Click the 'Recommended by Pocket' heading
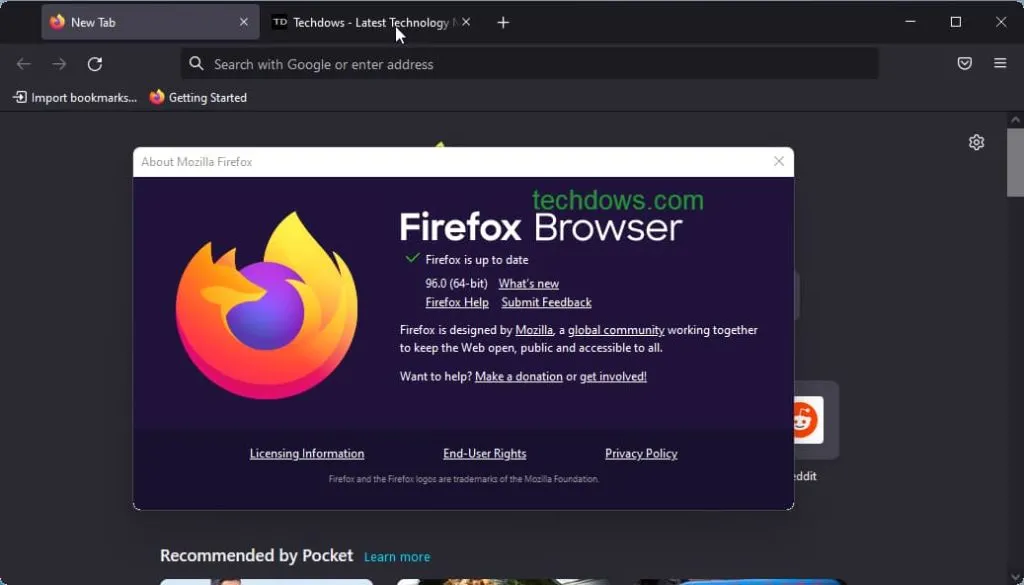This screenshot has height=585, width=1024. click(x=257, y=556)
